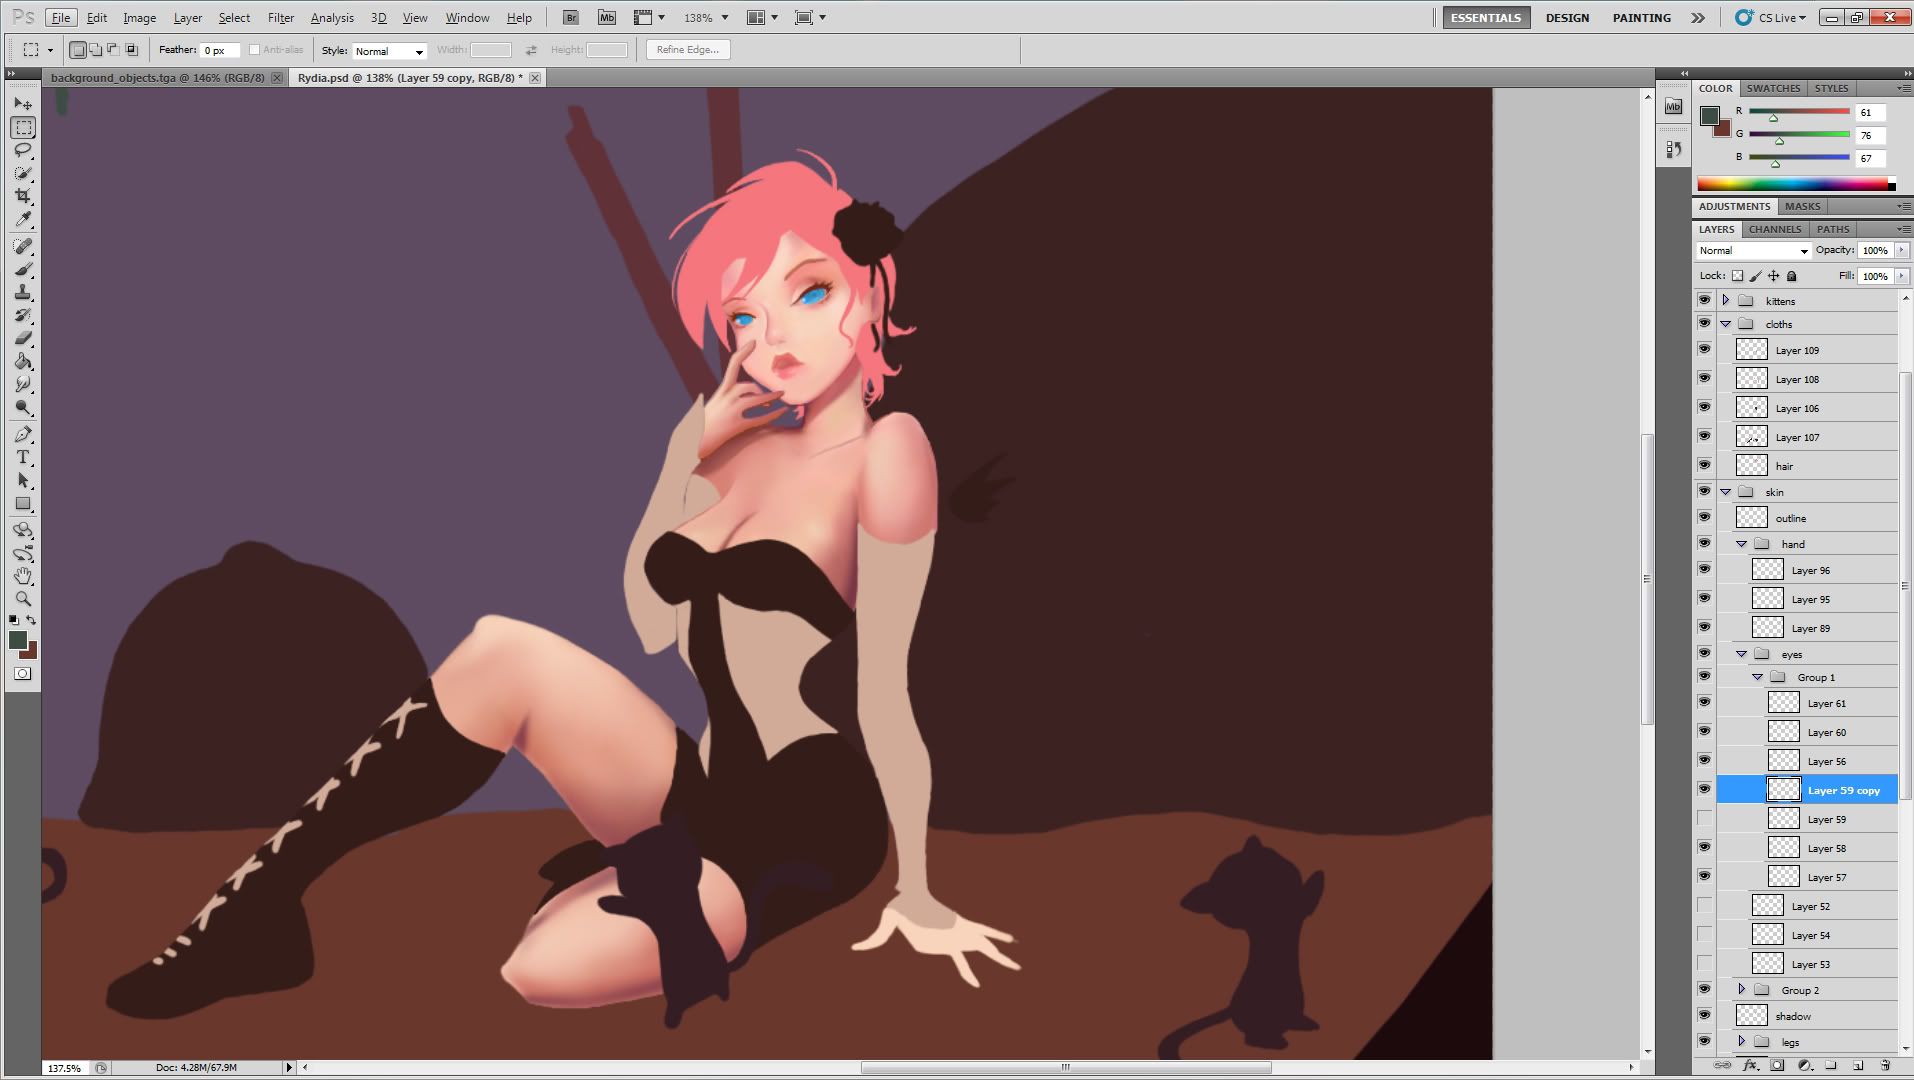Select the Type tool
Viewport: 1914px width, 1080px height.
pyautogui.click(x=23, y=457)
